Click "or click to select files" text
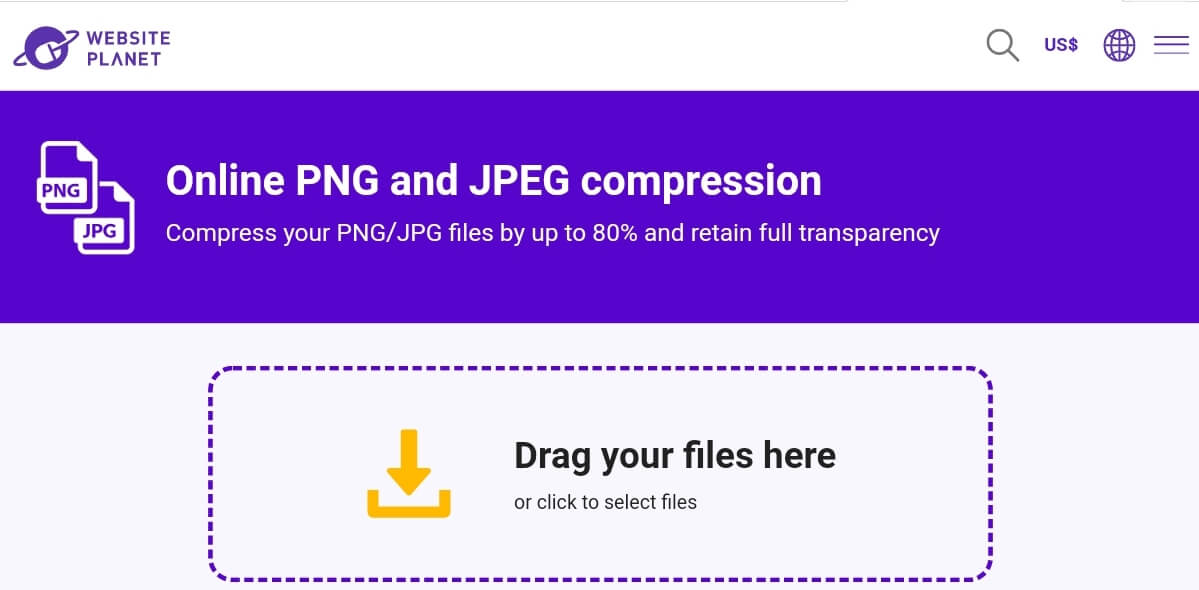 [x=605, y=502]
